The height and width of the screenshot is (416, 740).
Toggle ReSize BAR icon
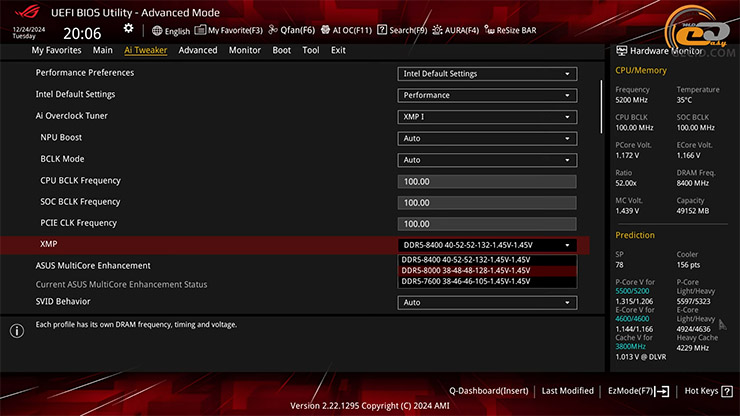[x=489, y=30]
